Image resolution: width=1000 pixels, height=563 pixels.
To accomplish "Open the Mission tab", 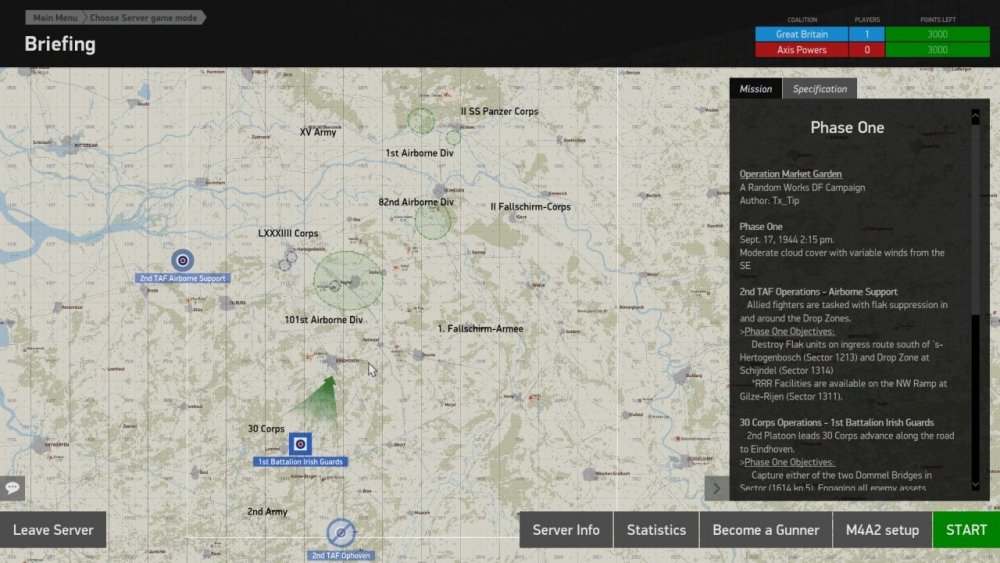I will (x=755, y=89).
